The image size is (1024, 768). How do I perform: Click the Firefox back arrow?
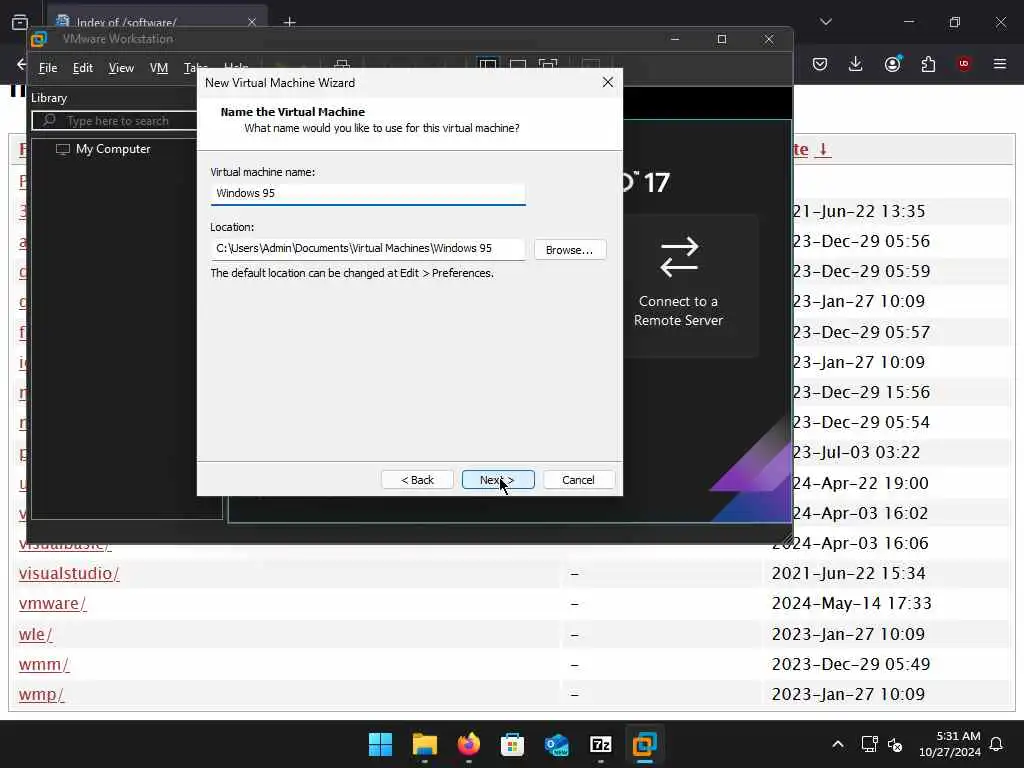click(x=21, y=64)
